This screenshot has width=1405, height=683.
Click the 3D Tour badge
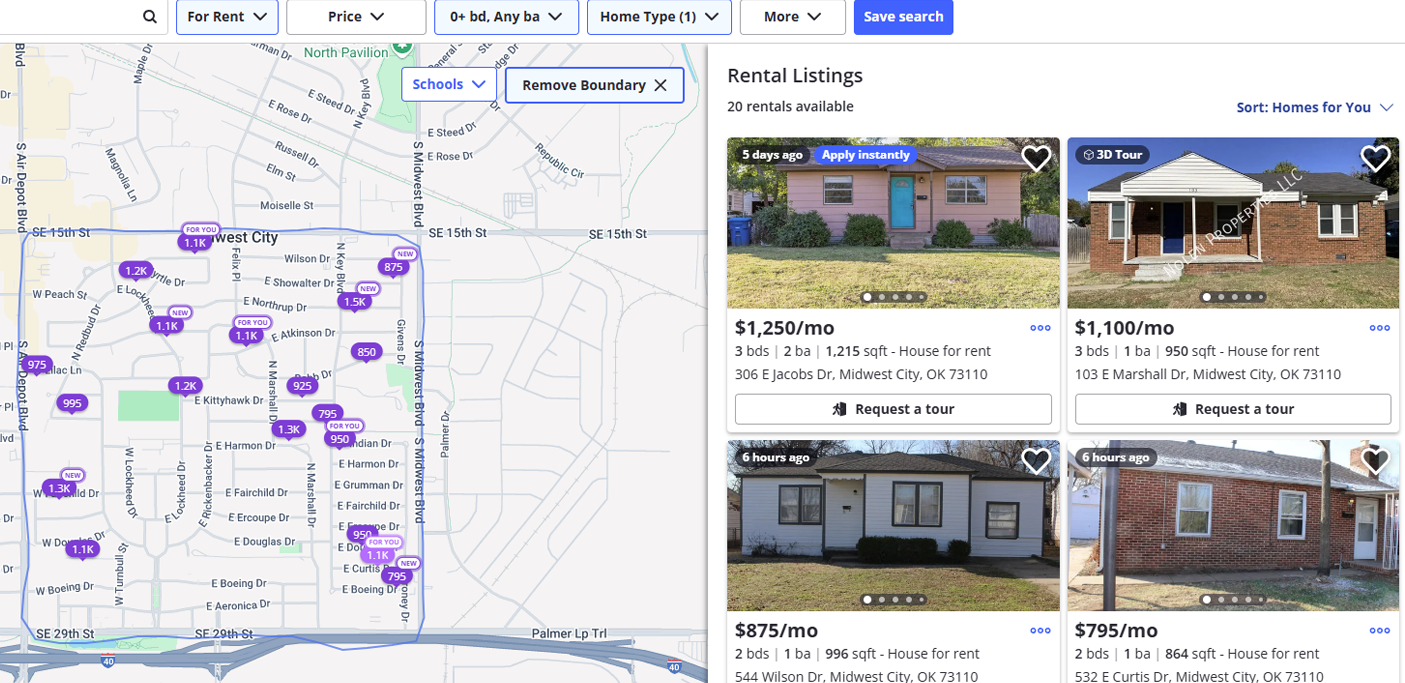(1113, 155)
